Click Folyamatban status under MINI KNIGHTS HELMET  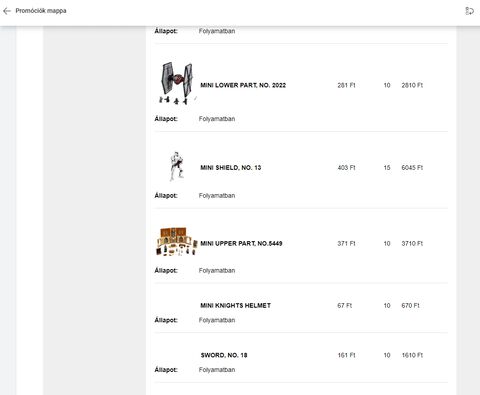(217, 320)
